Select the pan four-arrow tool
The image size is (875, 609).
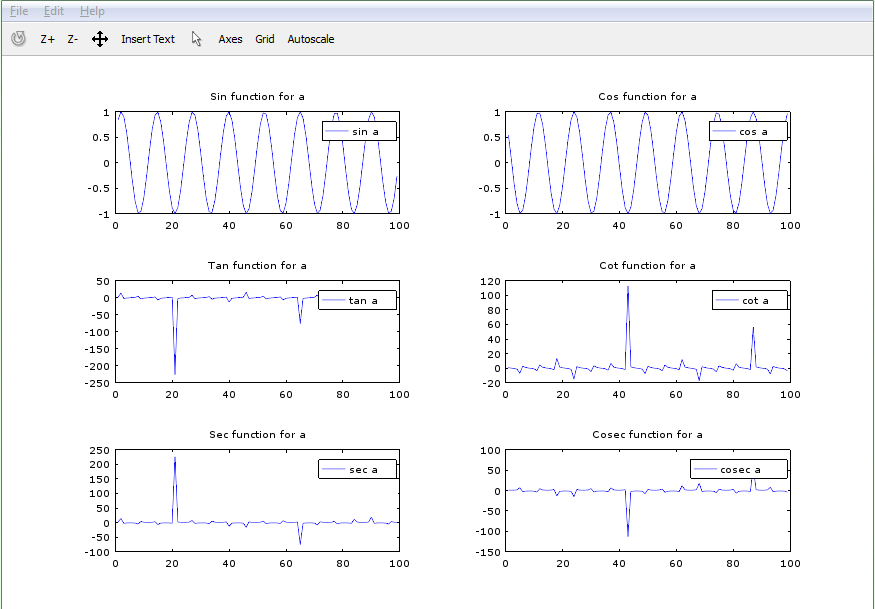pos(100,39)
